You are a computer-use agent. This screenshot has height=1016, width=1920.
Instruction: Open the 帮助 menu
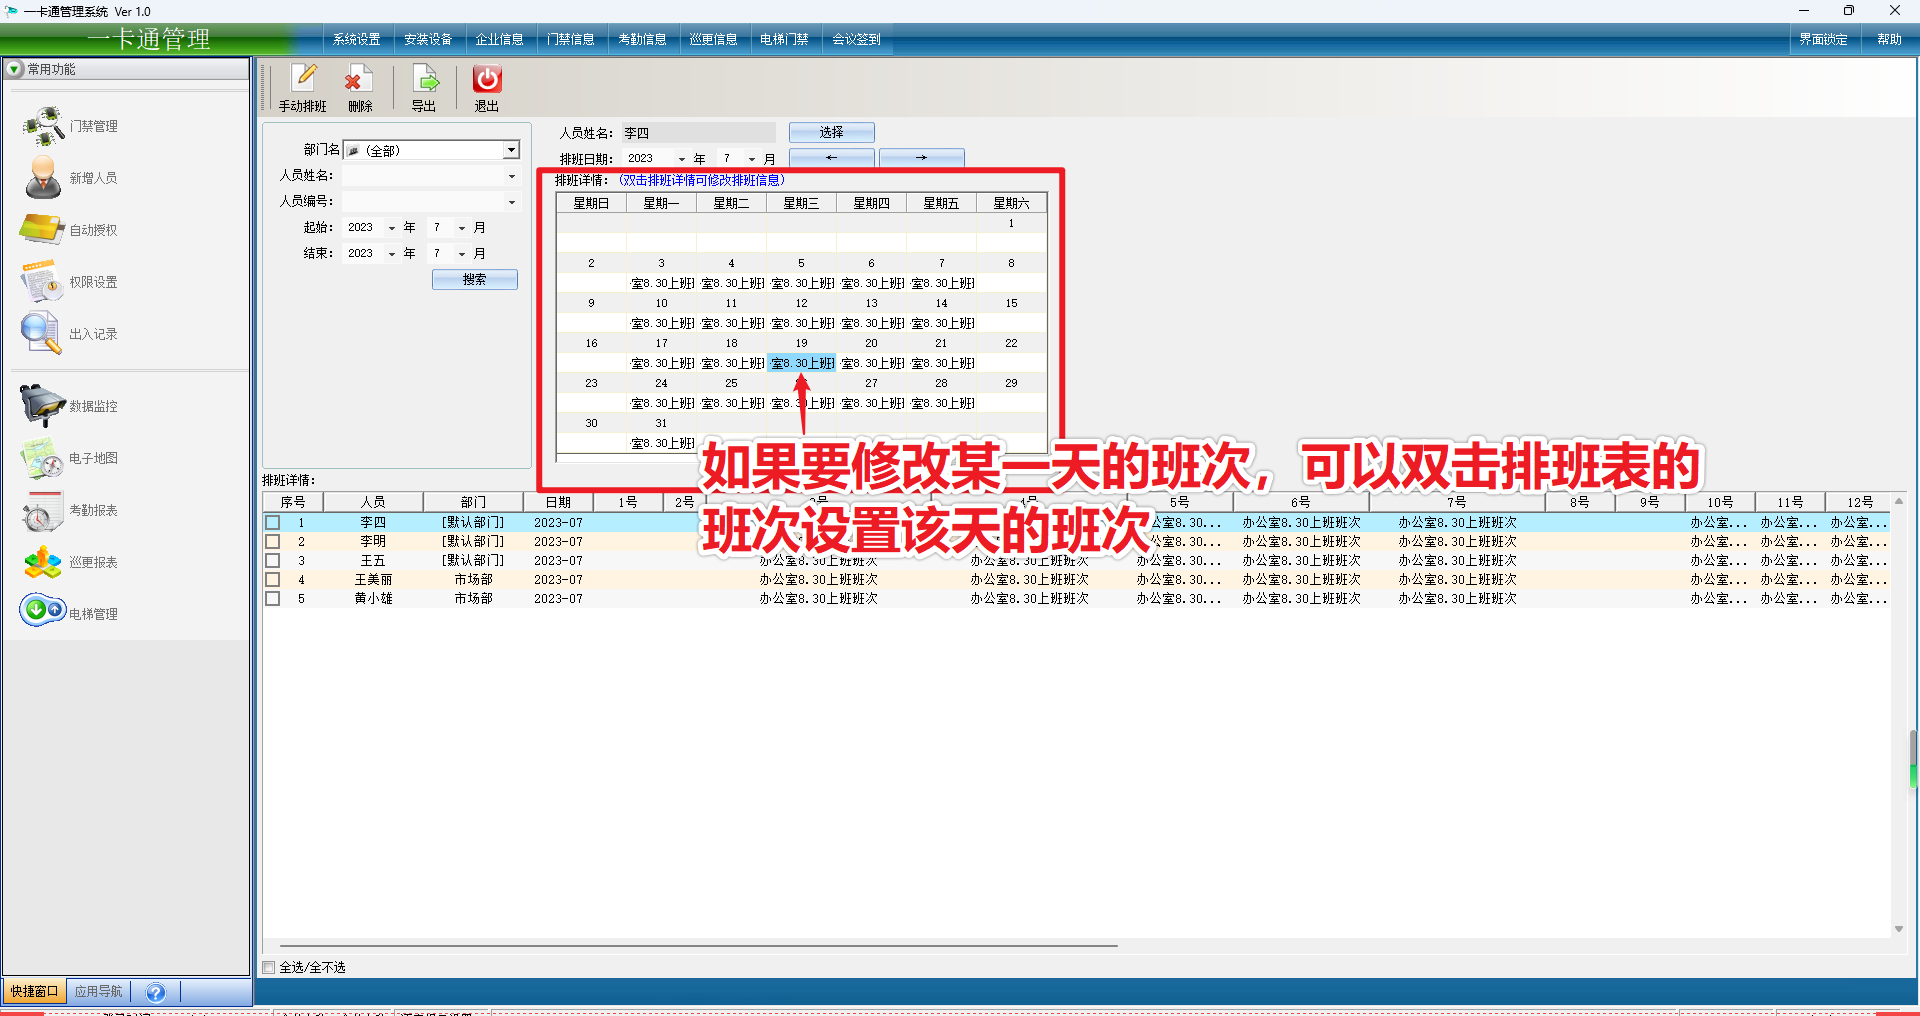[x=1889, y=39]
